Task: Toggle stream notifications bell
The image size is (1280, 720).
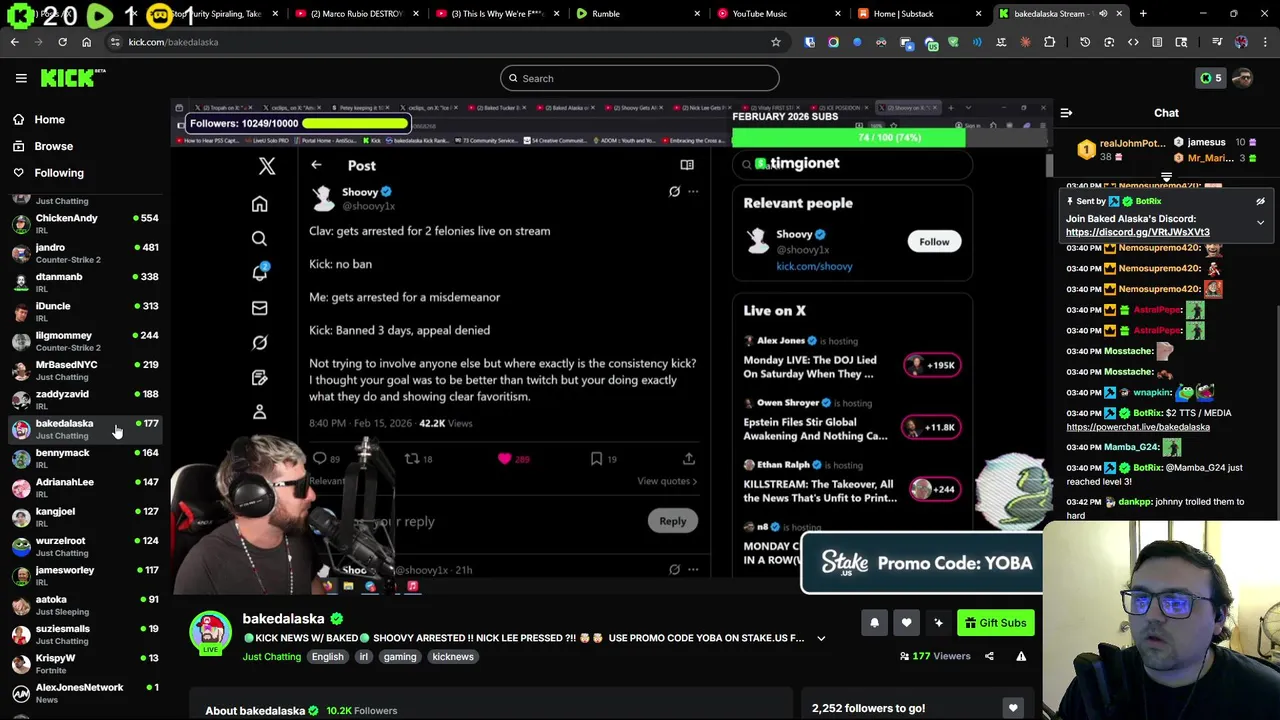Action: (x=874, y=623)
